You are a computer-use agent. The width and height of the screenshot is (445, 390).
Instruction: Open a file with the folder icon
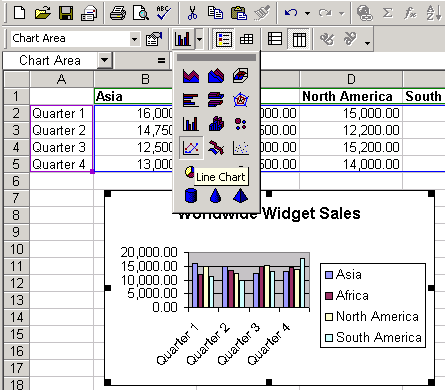coord(43,13)
